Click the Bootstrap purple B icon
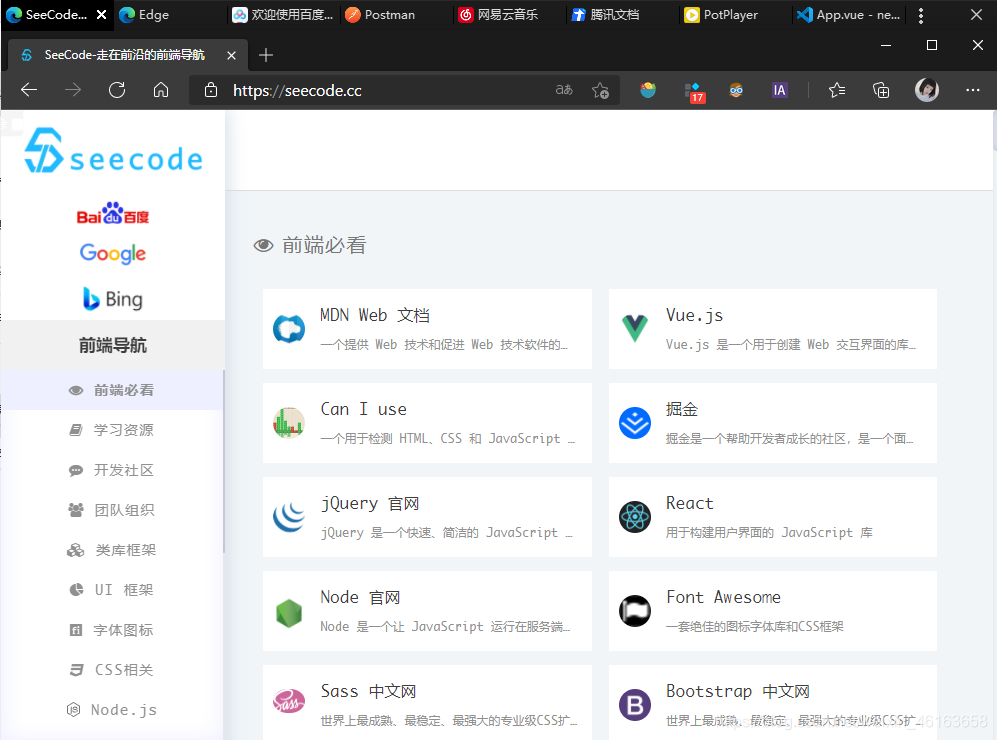 tap(635, 705)
